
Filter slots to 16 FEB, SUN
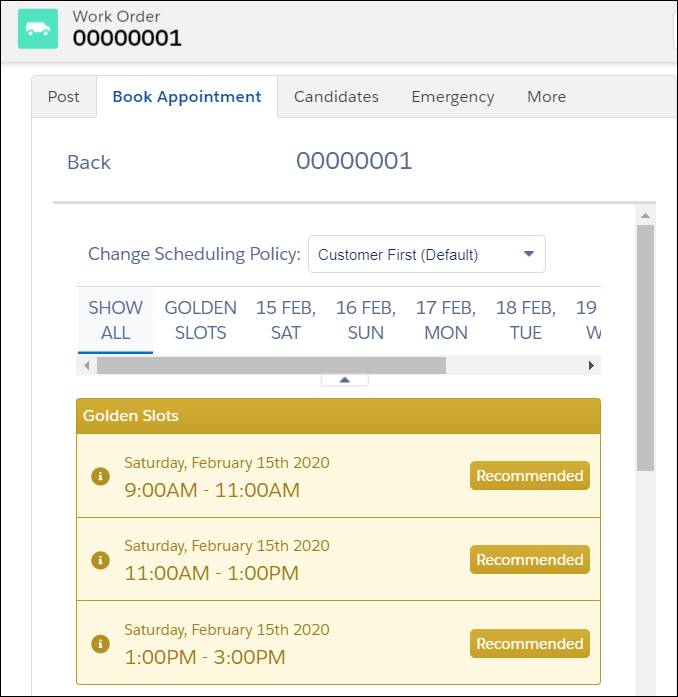(x=365, y=320)
